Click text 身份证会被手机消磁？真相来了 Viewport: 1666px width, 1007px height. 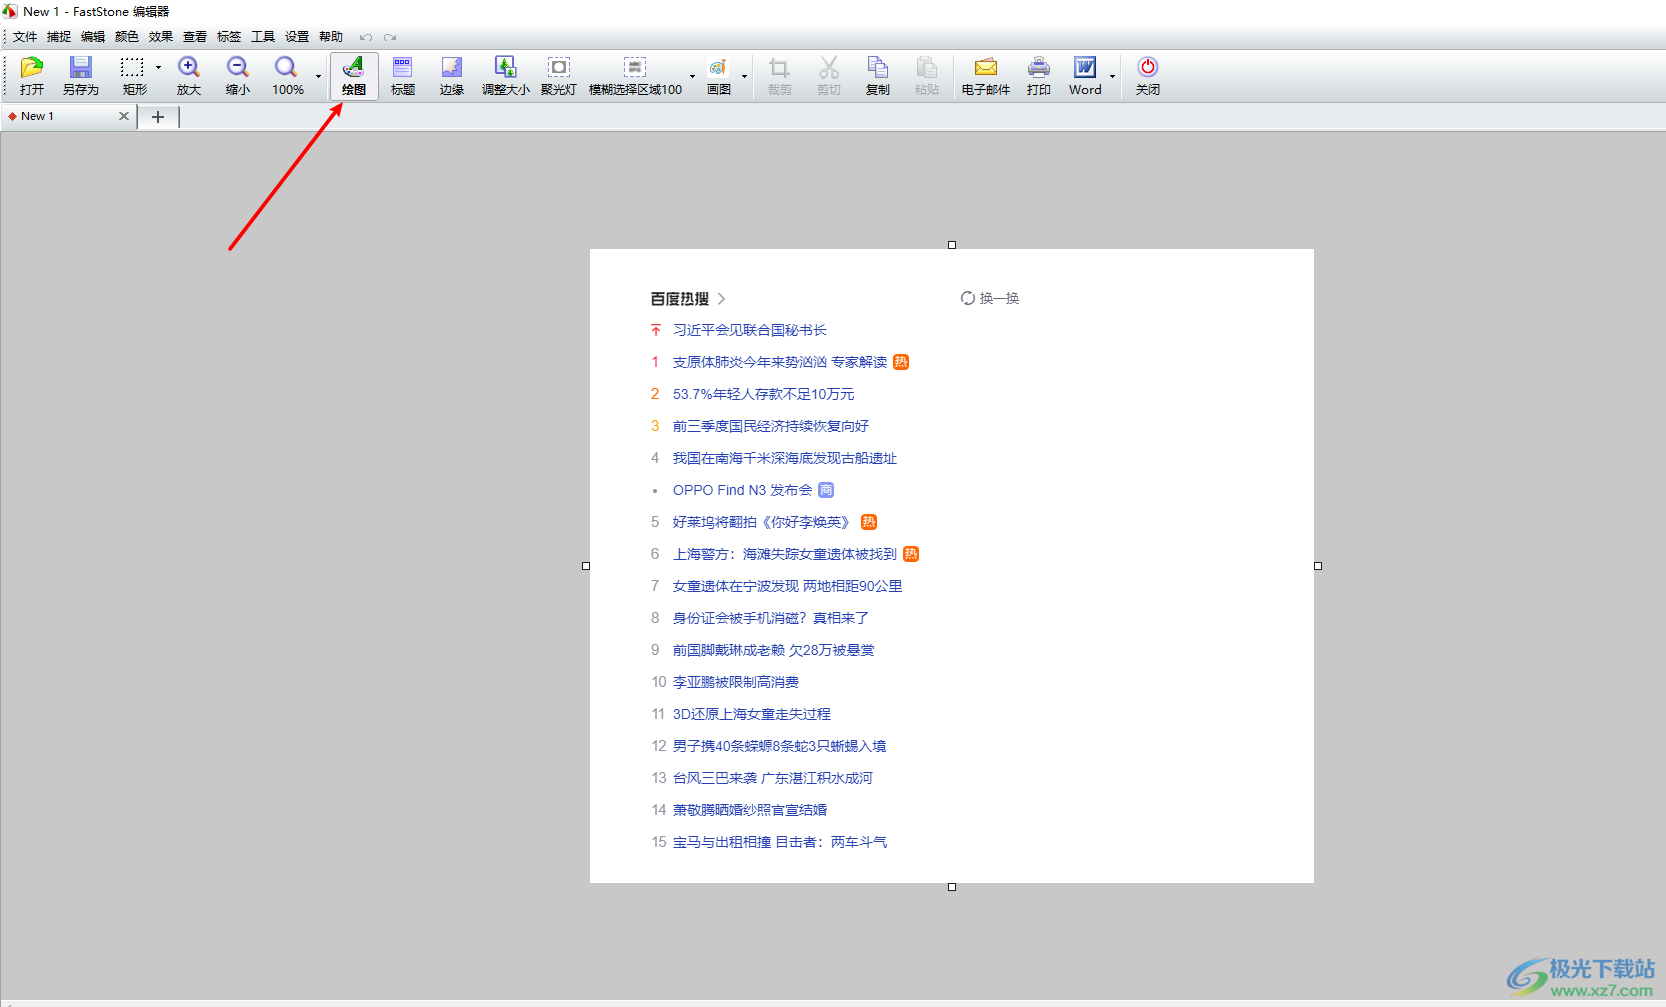(770, 618)
